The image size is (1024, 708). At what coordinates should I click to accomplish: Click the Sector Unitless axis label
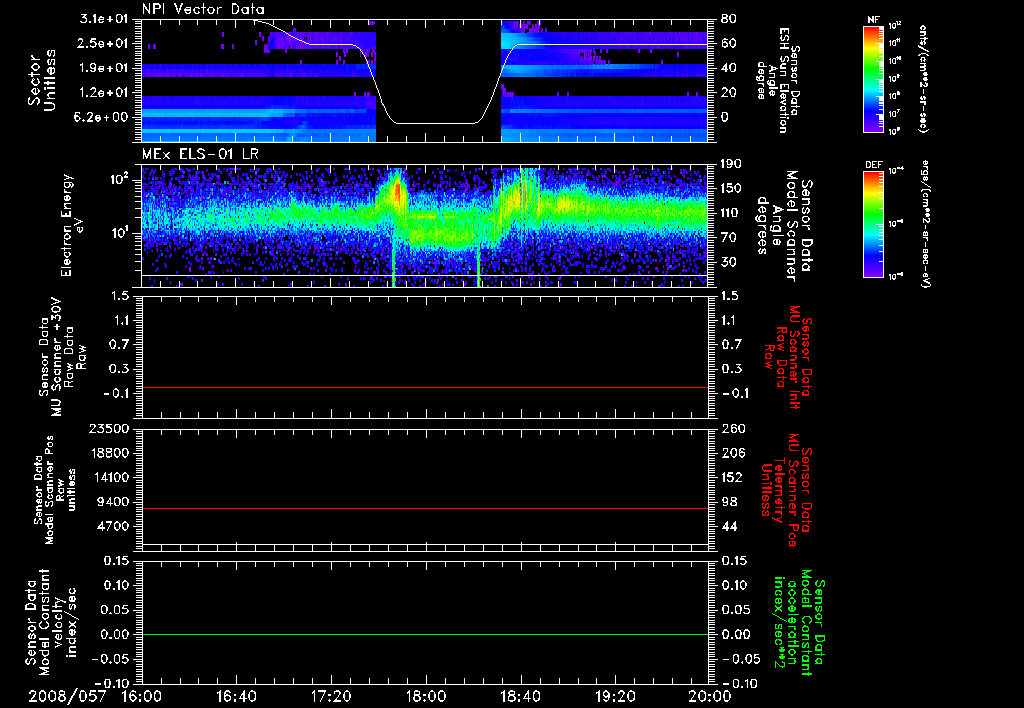40,79
